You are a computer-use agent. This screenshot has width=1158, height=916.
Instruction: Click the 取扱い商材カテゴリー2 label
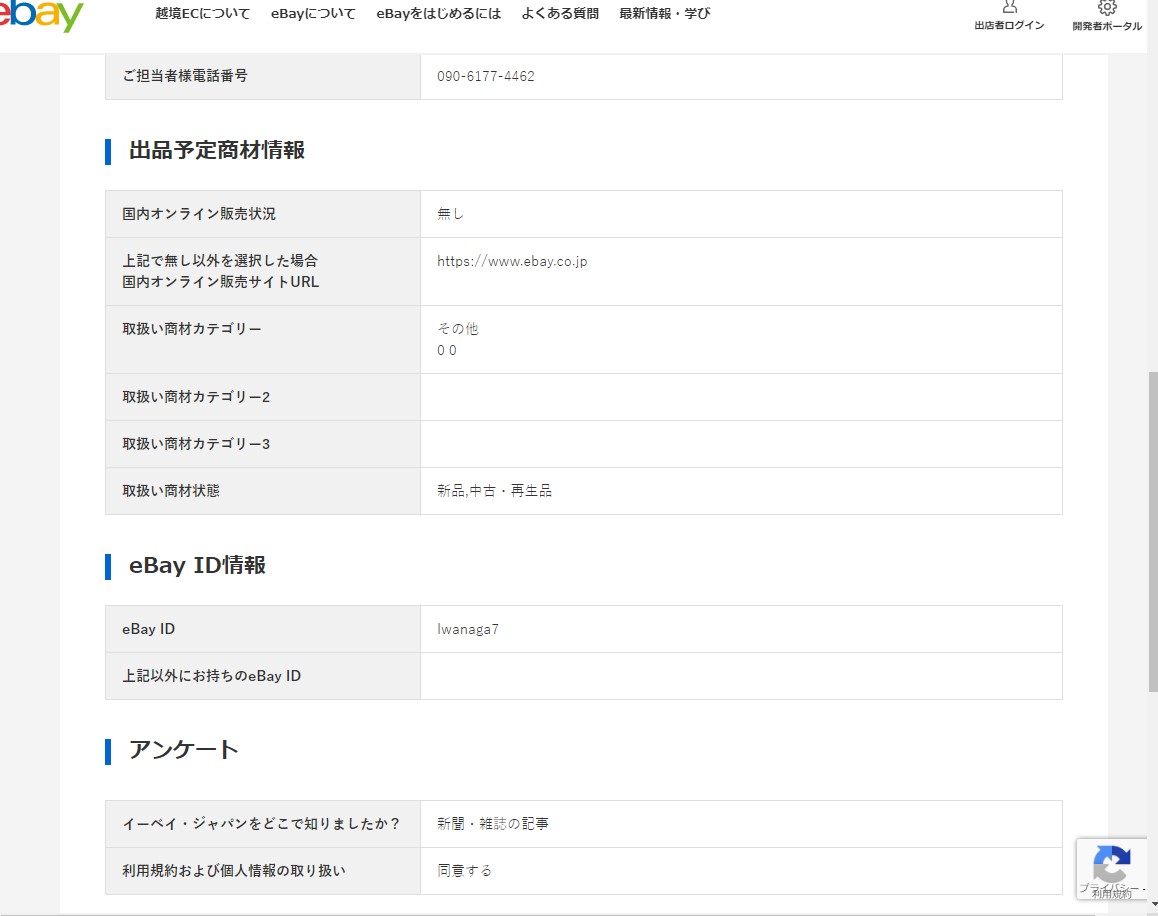(196, 397)
